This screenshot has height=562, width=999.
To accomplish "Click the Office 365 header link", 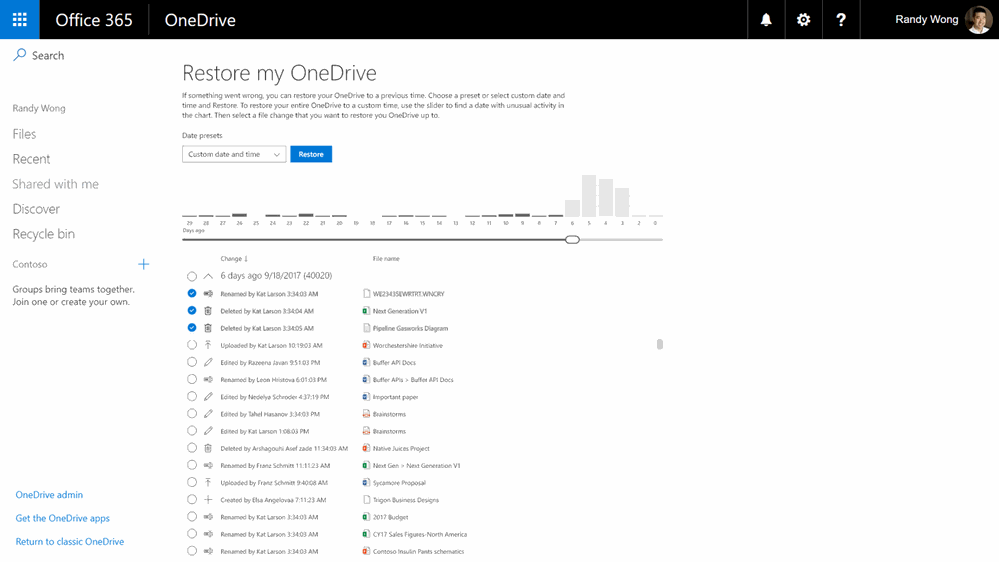I will coord(94,20).
